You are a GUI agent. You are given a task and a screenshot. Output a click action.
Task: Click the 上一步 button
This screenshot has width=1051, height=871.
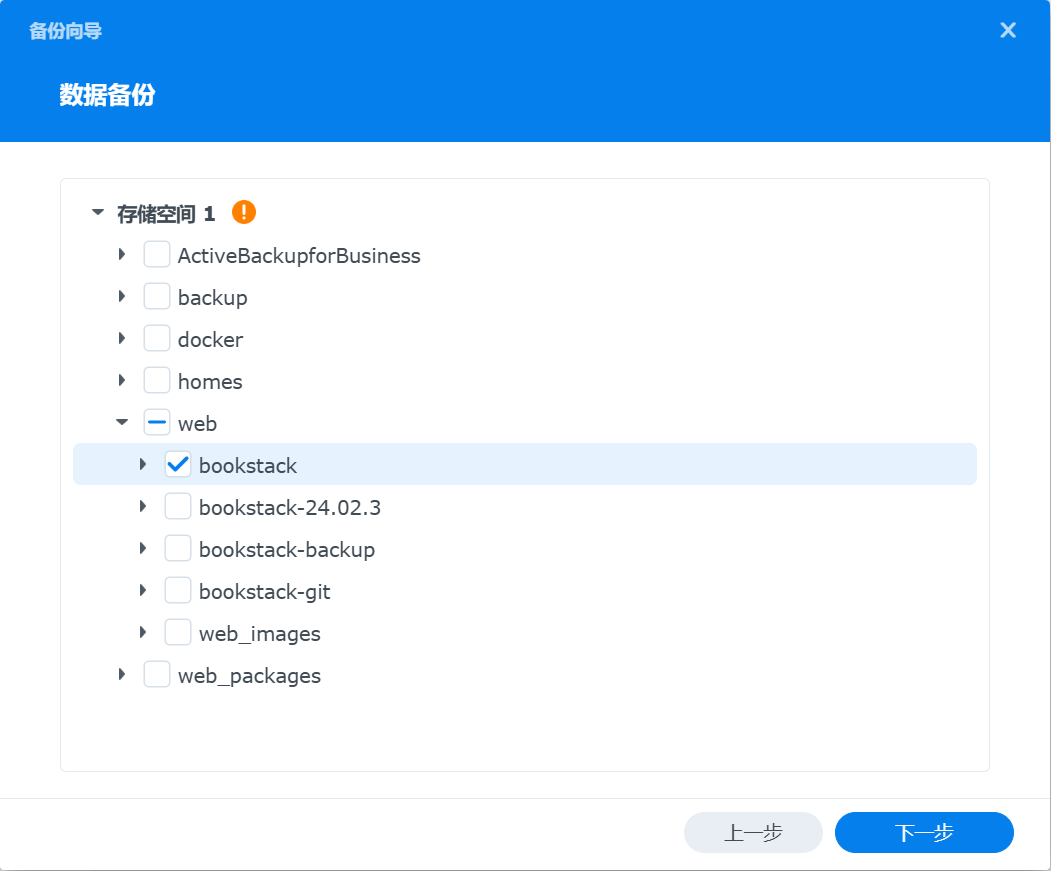click(x=753, y=832)
